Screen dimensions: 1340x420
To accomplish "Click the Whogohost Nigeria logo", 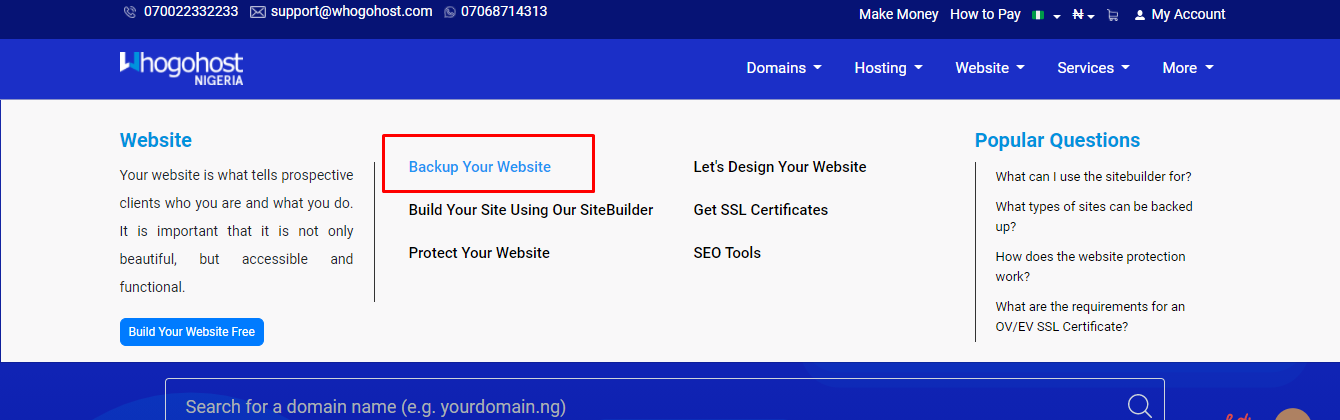I will 181,68.
